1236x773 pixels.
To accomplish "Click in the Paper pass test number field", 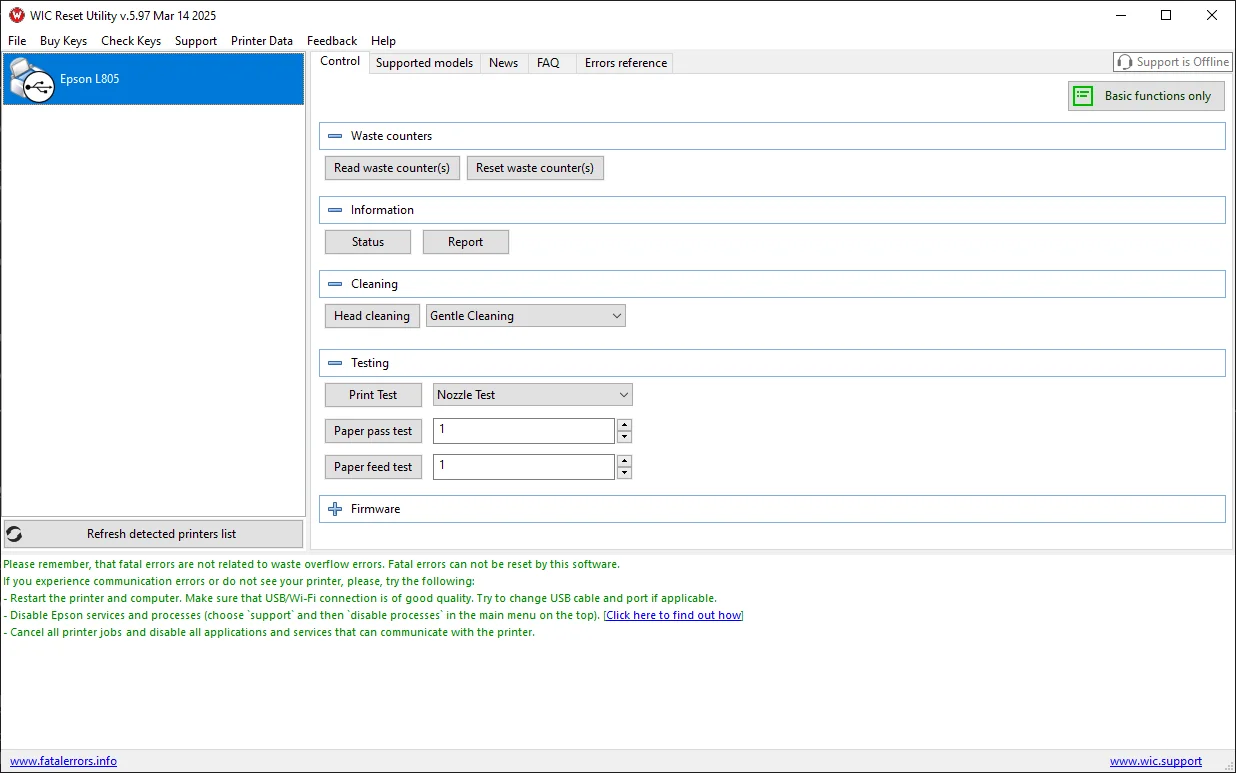I will click(x=524, y=431).
